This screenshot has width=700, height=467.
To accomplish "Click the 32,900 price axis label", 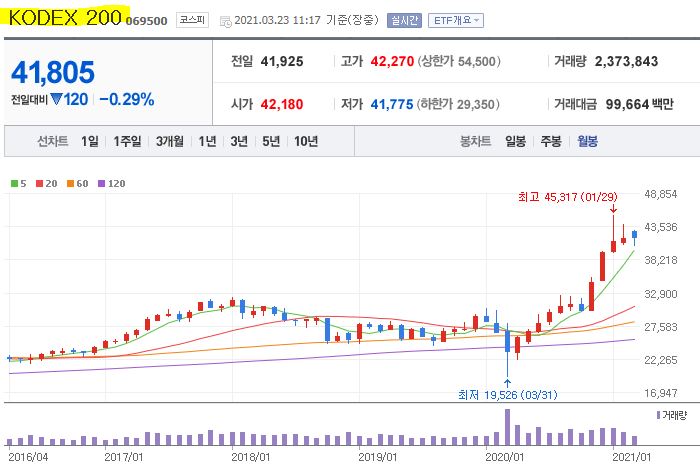I will pos(661,294).
